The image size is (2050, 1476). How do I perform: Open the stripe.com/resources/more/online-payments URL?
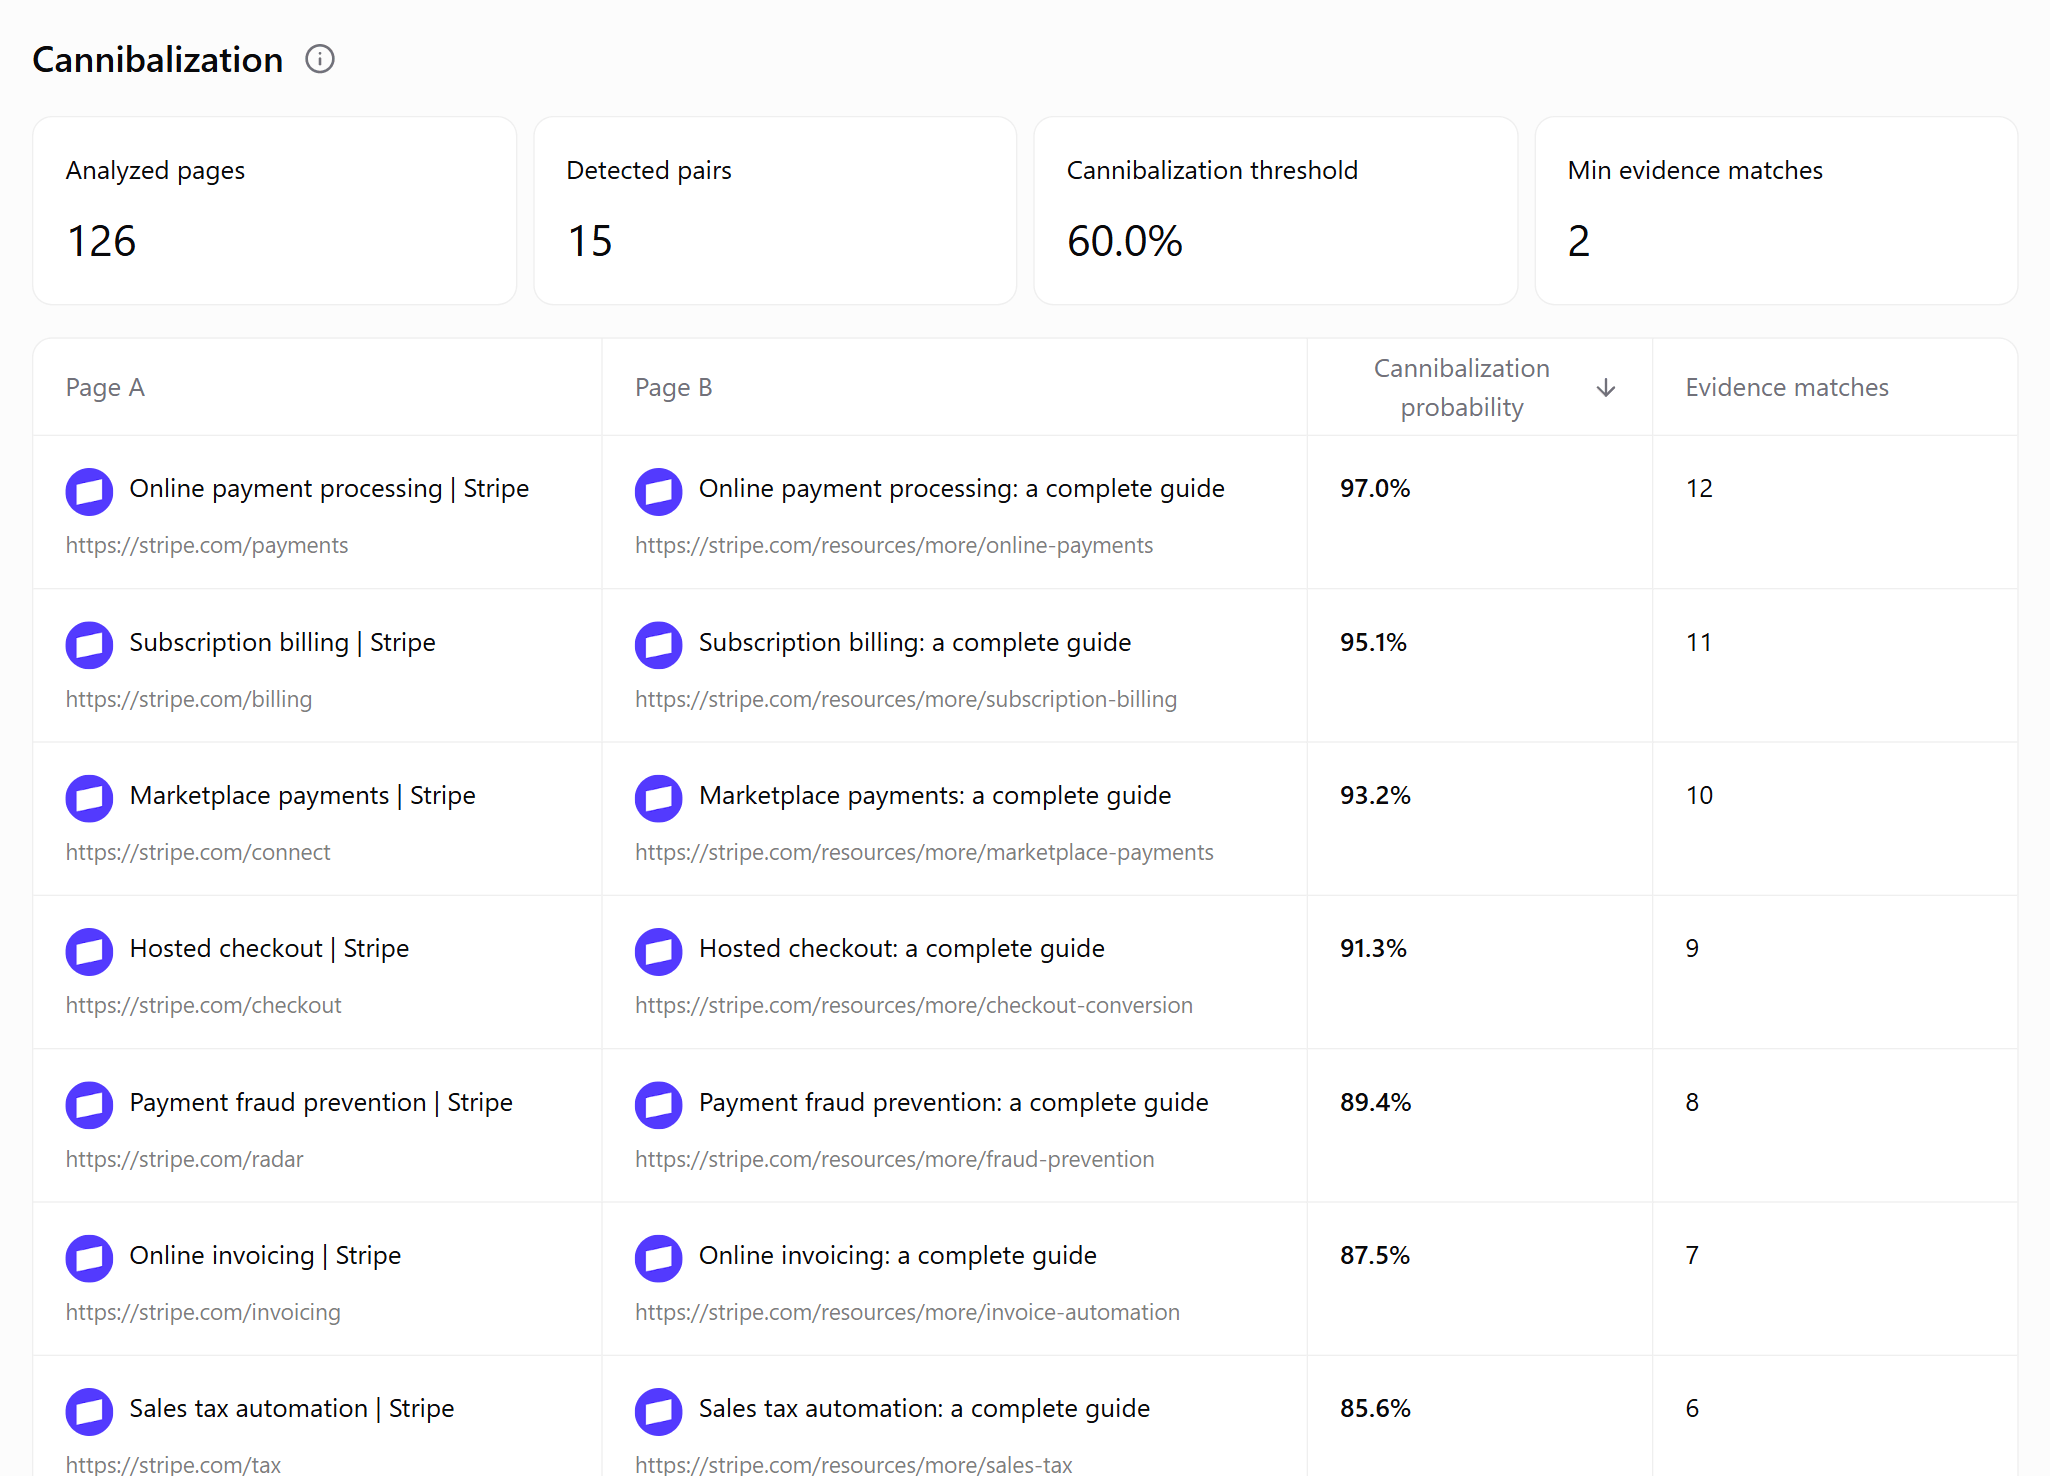click(894, 545)
